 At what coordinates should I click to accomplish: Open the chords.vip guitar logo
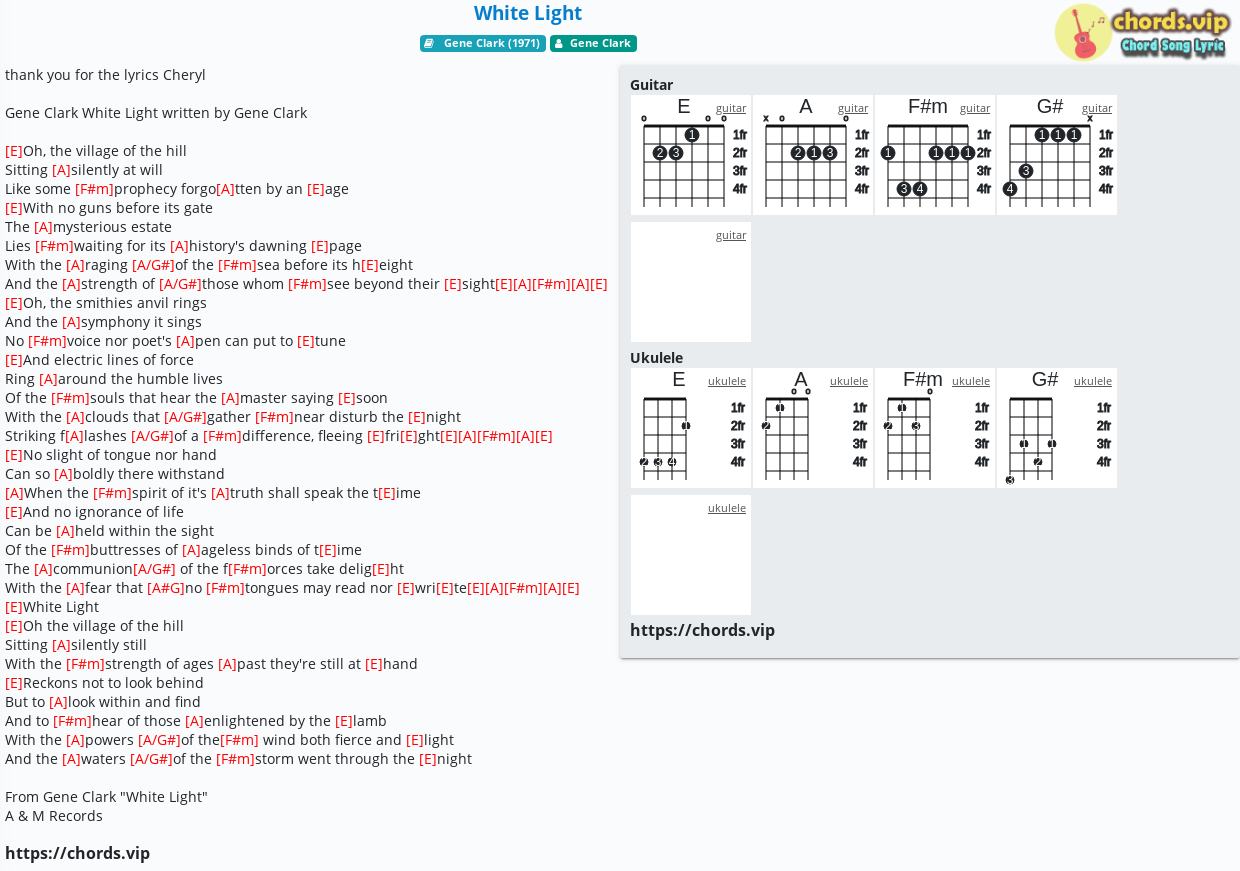coord(1143,32)
